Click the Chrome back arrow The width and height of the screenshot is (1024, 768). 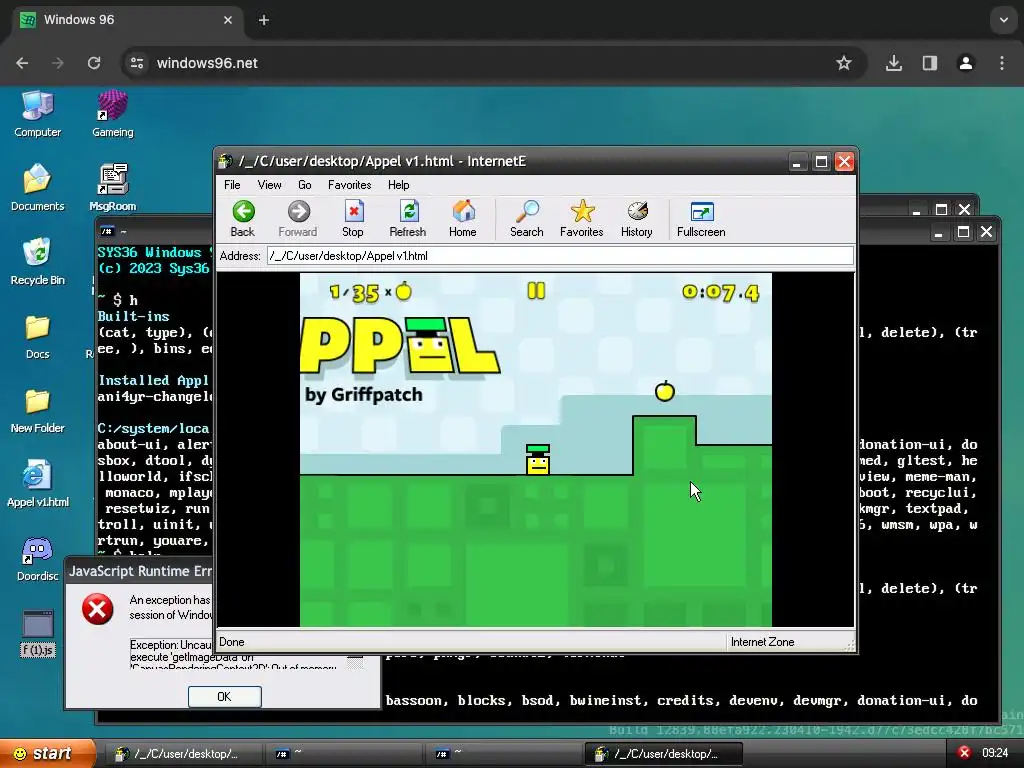point(22,63)
